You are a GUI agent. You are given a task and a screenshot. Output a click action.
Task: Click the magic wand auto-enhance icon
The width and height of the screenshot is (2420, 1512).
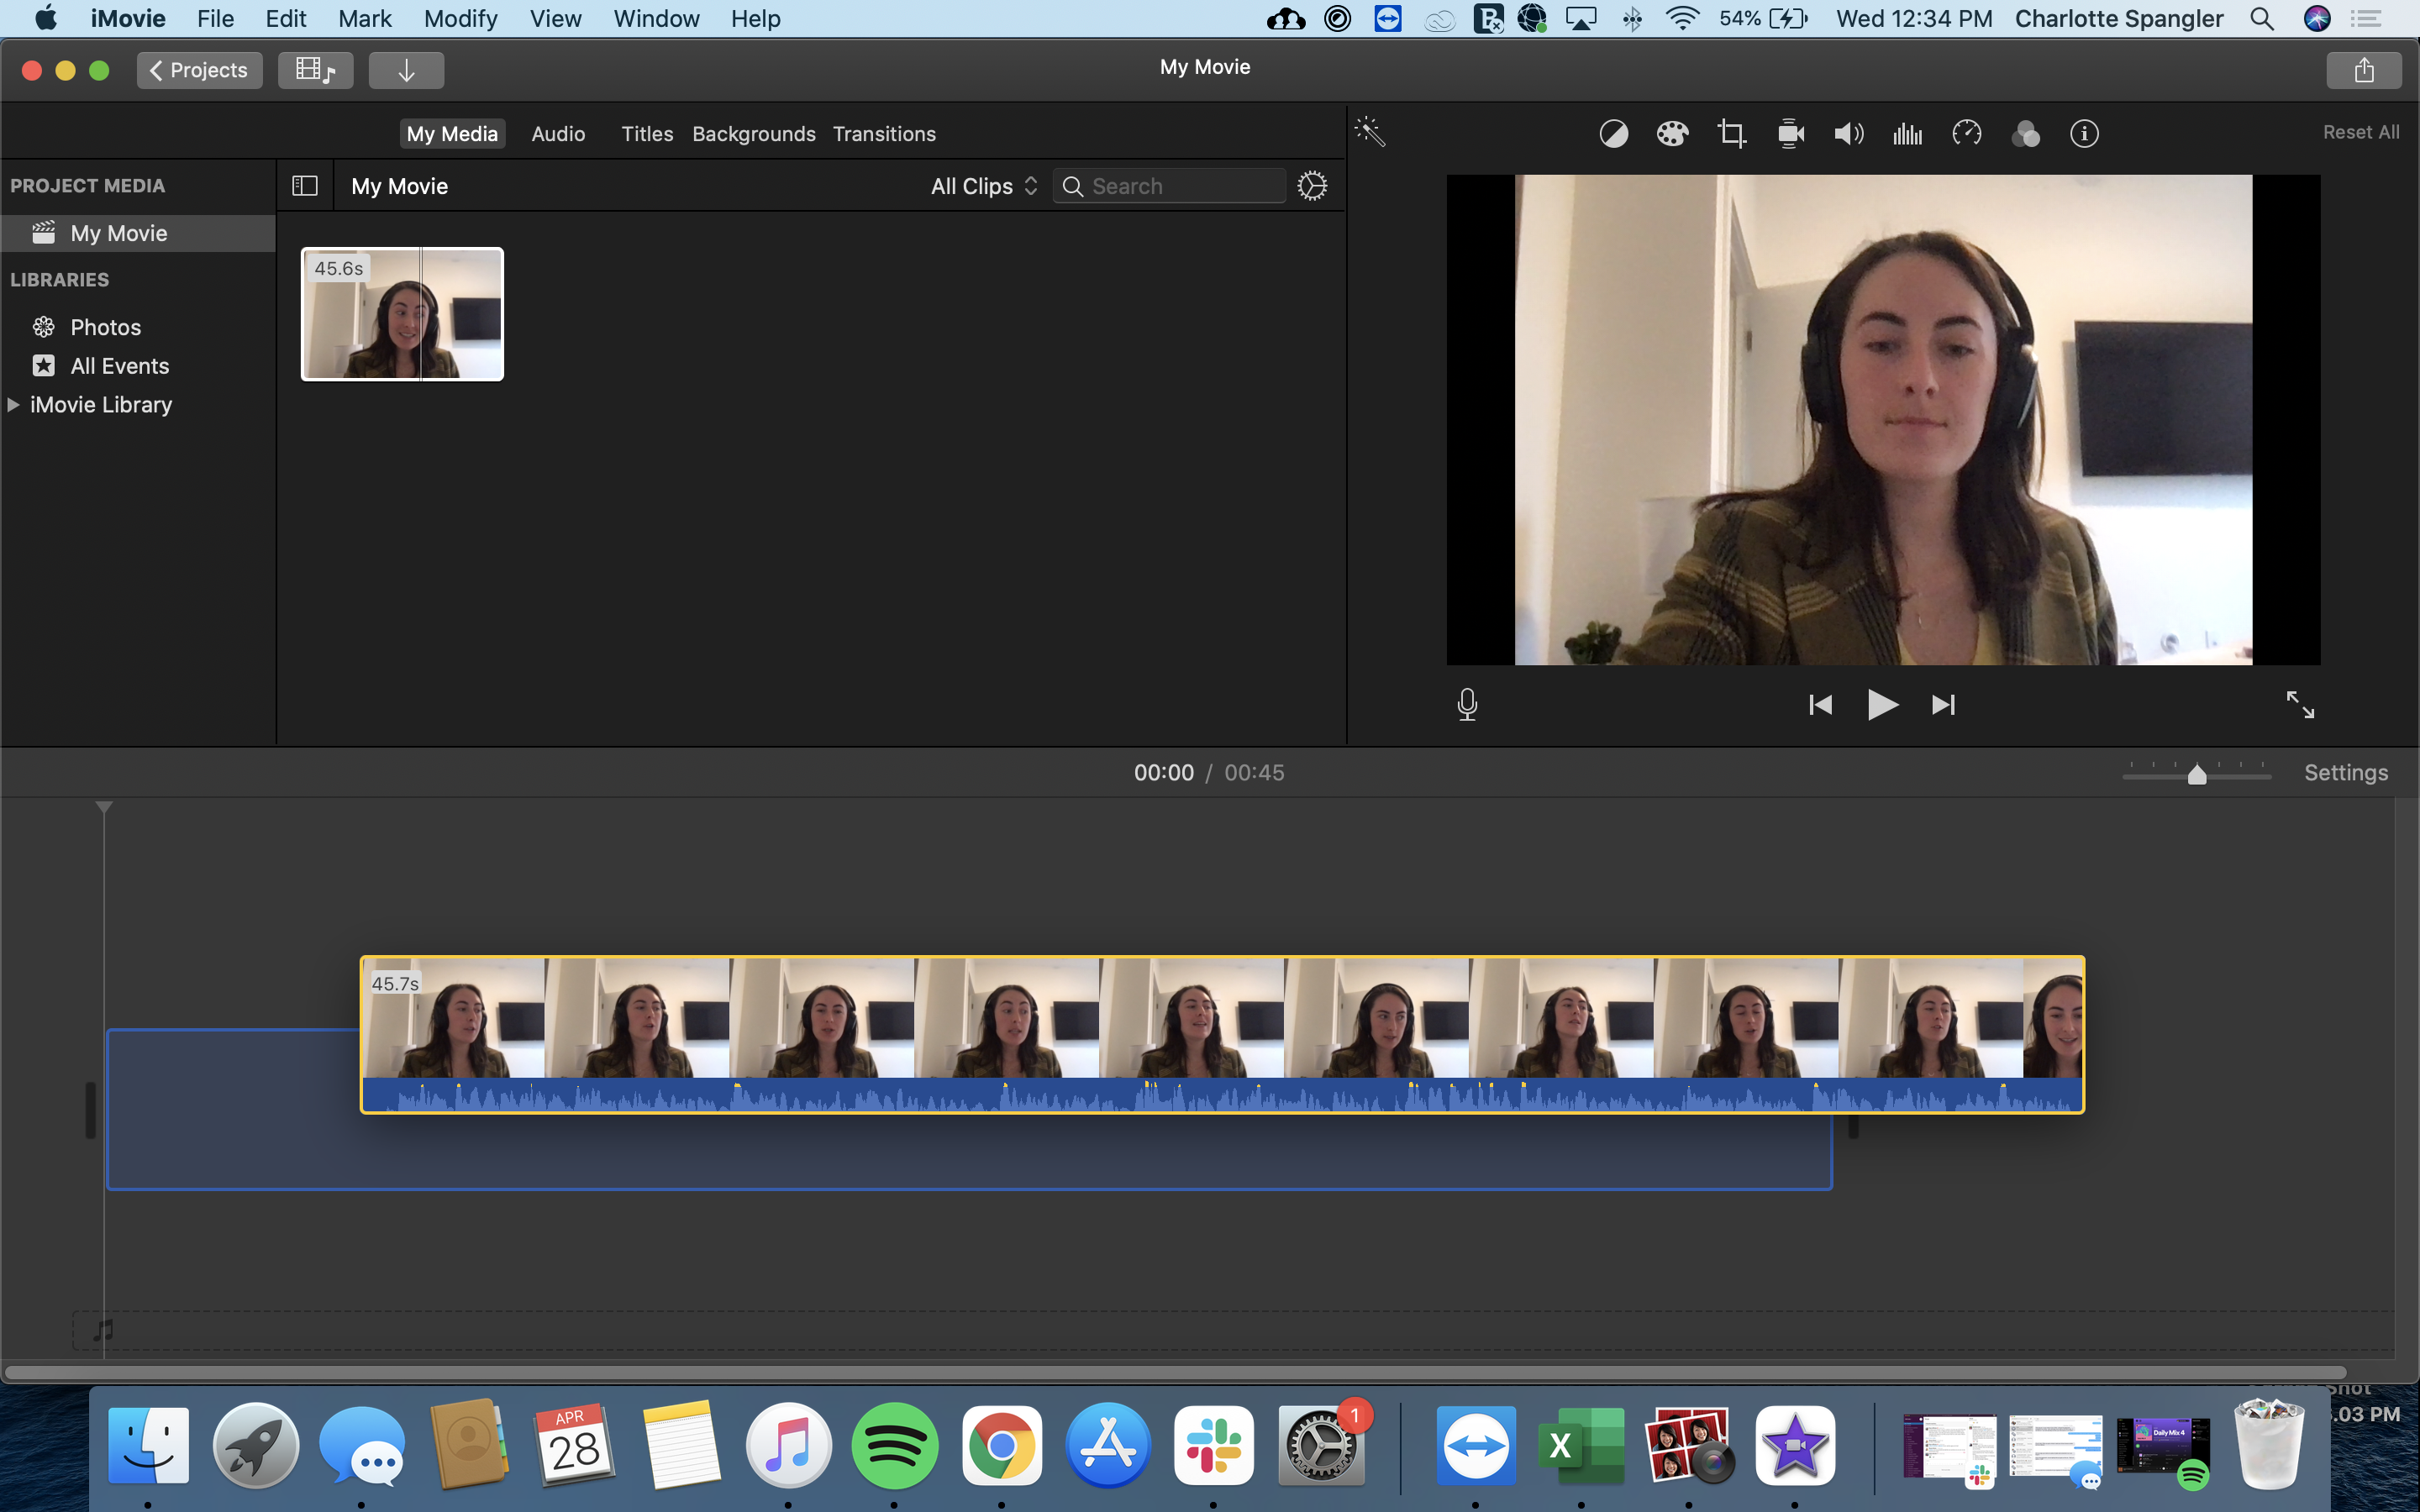click(x=1369, y=131)
